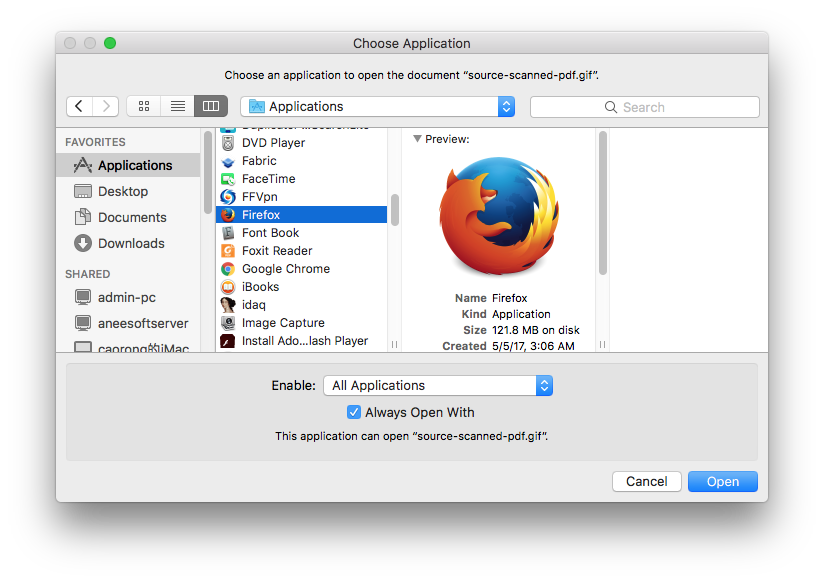824x582 pixels.
Task: Select aneesoftserver label under Shared
Action: tap(143, 323)
